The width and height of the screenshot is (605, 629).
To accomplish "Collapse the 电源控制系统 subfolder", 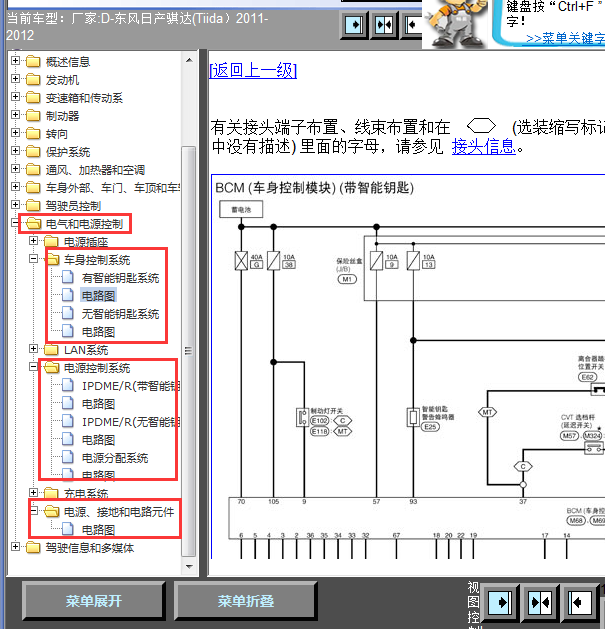I will point(34,367).
